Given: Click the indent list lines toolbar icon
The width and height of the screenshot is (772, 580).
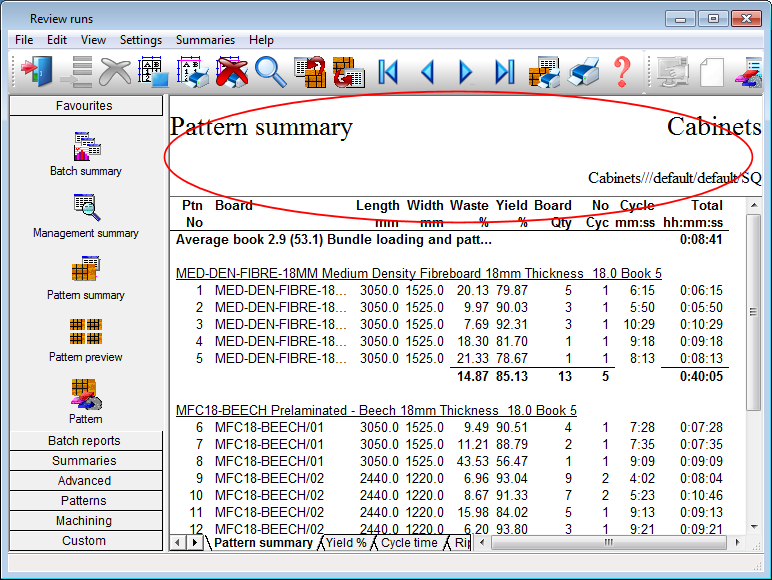Looking at the screenshot, I should pyautogui.click(x=76, y=72).
